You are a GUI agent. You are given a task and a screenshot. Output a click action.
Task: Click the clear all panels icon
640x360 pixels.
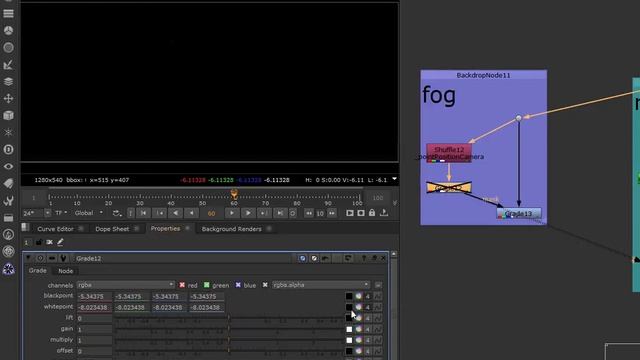(x=49, y=242)
